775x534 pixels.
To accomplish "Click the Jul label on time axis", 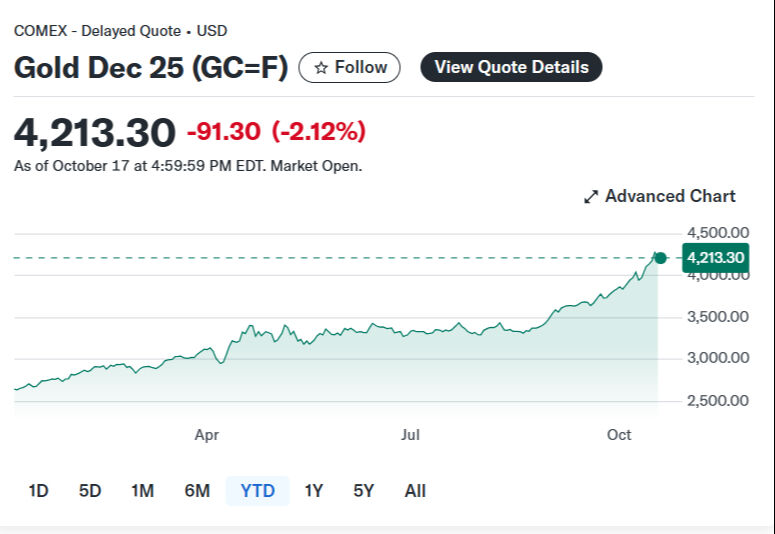I will click(410, 435).
